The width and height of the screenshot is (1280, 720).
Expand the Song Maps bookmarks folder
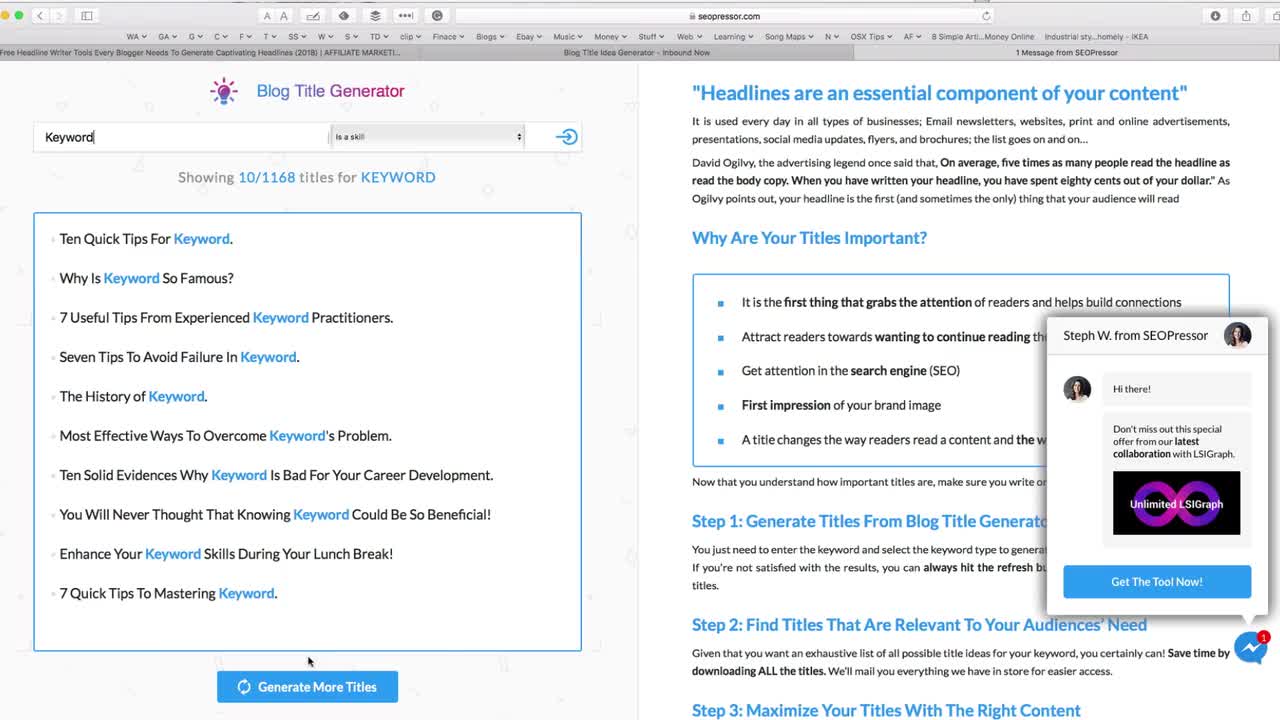[x=789, y=37]
